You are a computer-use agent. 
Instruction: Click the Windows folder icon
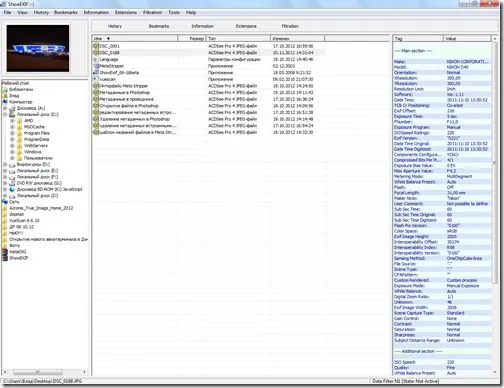20,152
